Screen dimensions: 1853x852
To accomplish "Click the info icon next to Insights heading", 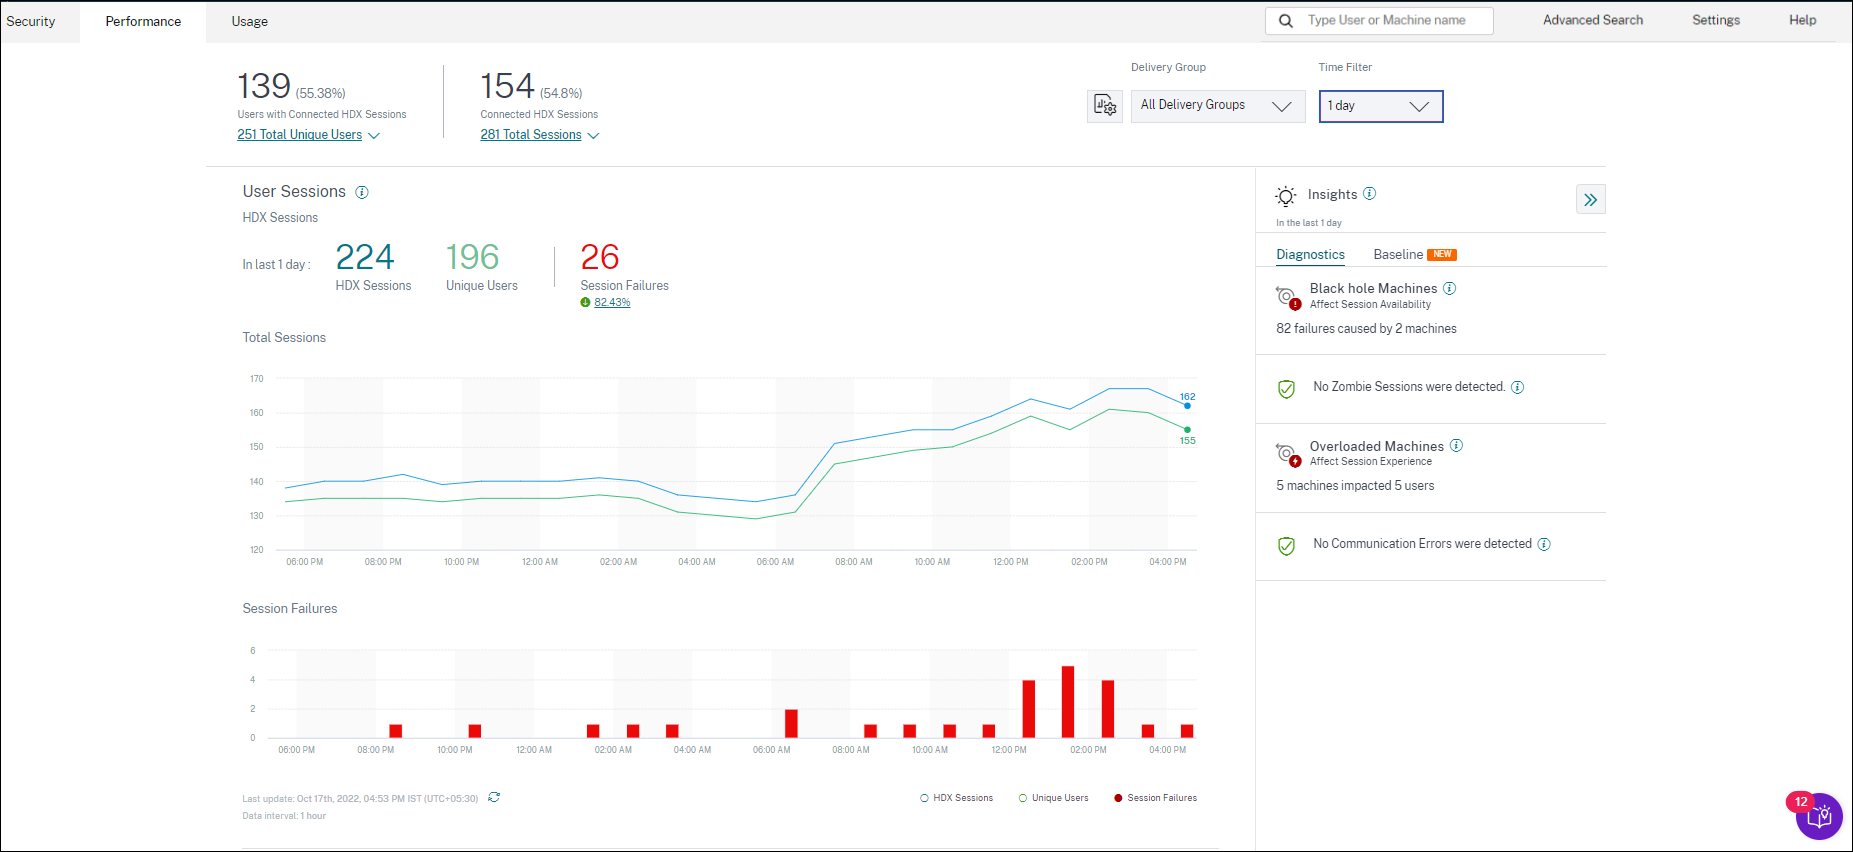I will click(1370, 194).
